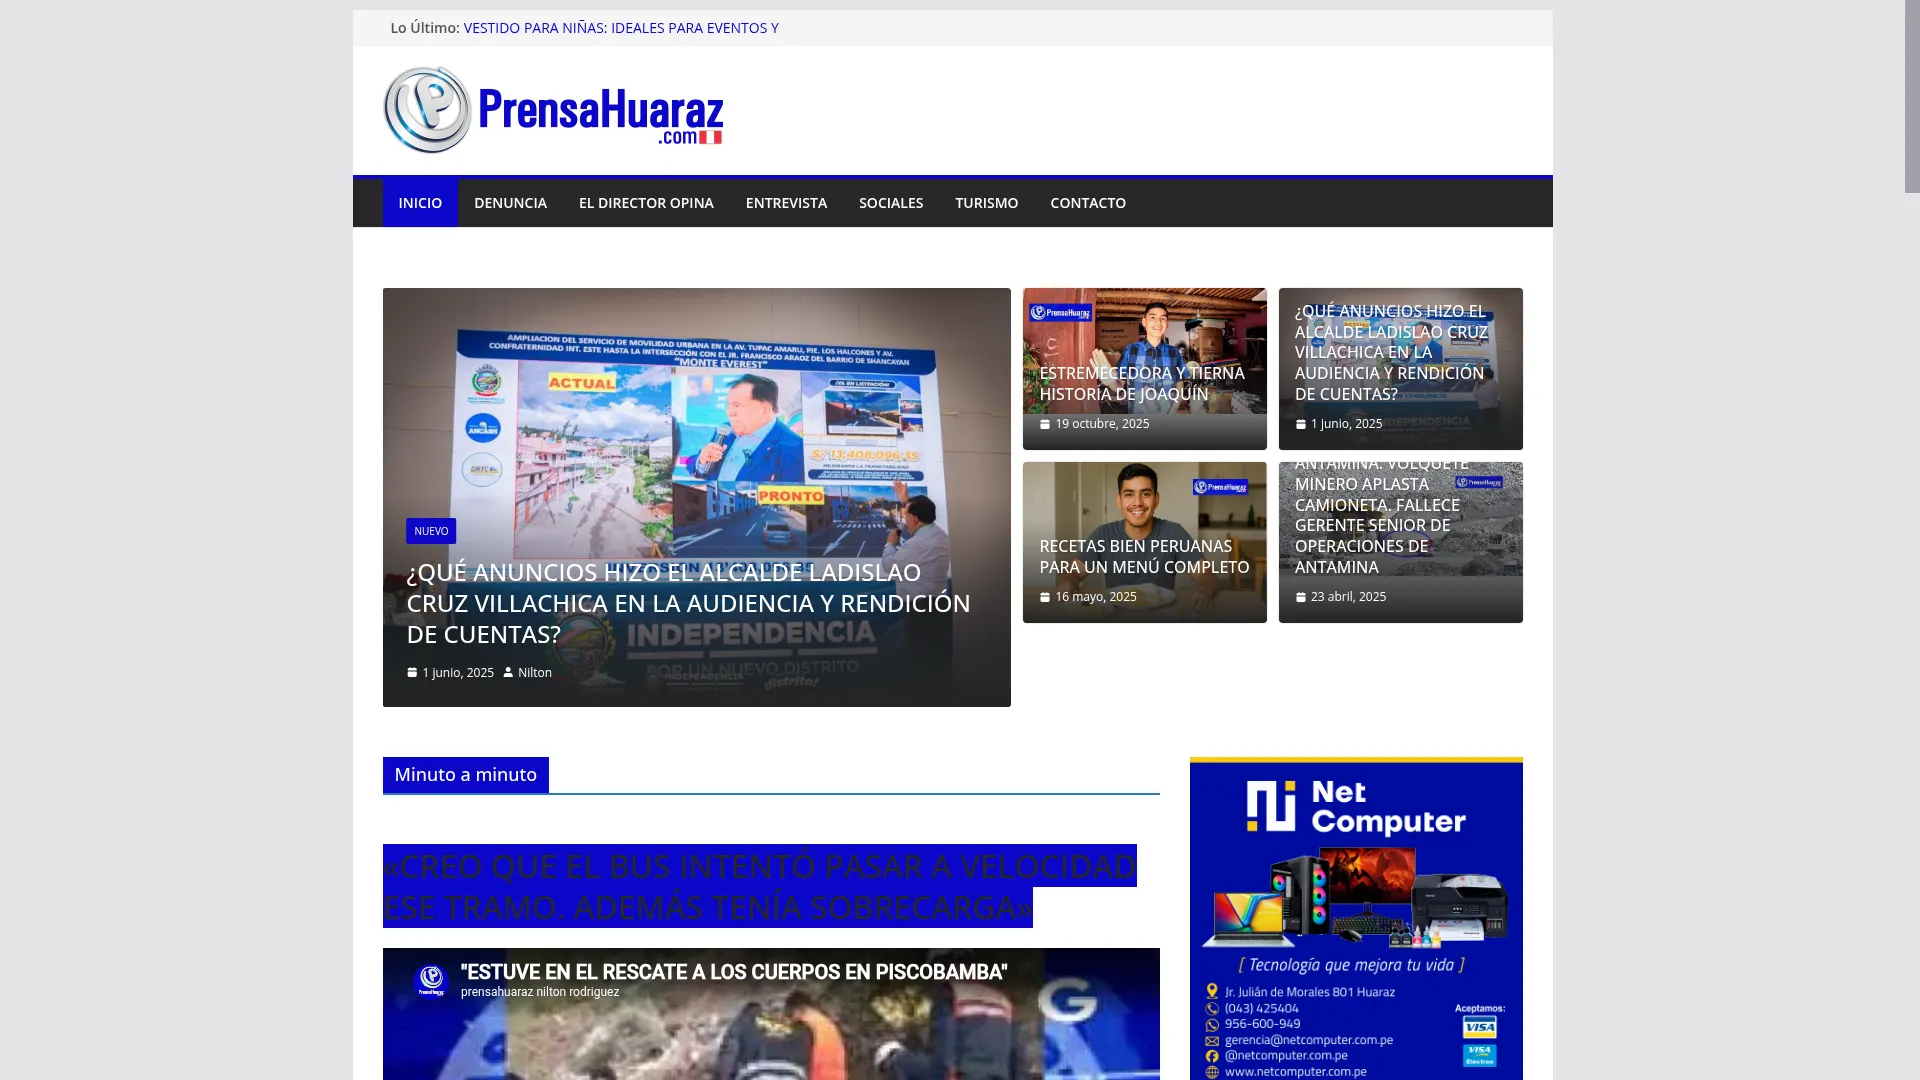Click the page vertical scrollbar thumb
The width and height of the screenshot is (1920, 1080).
point(1912,96)
